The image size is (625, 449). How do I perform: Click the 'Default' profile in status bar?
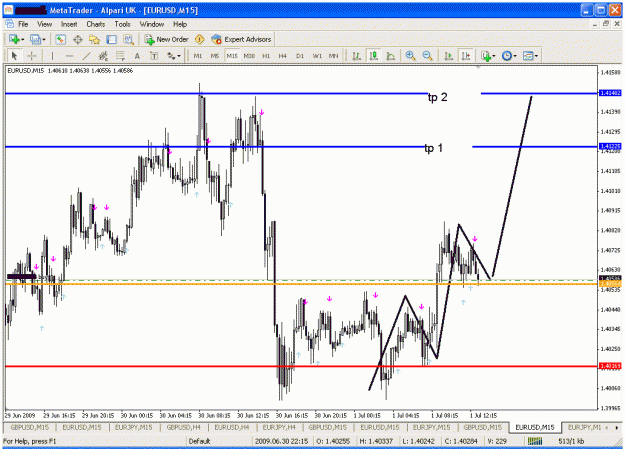tap(199, 441)
